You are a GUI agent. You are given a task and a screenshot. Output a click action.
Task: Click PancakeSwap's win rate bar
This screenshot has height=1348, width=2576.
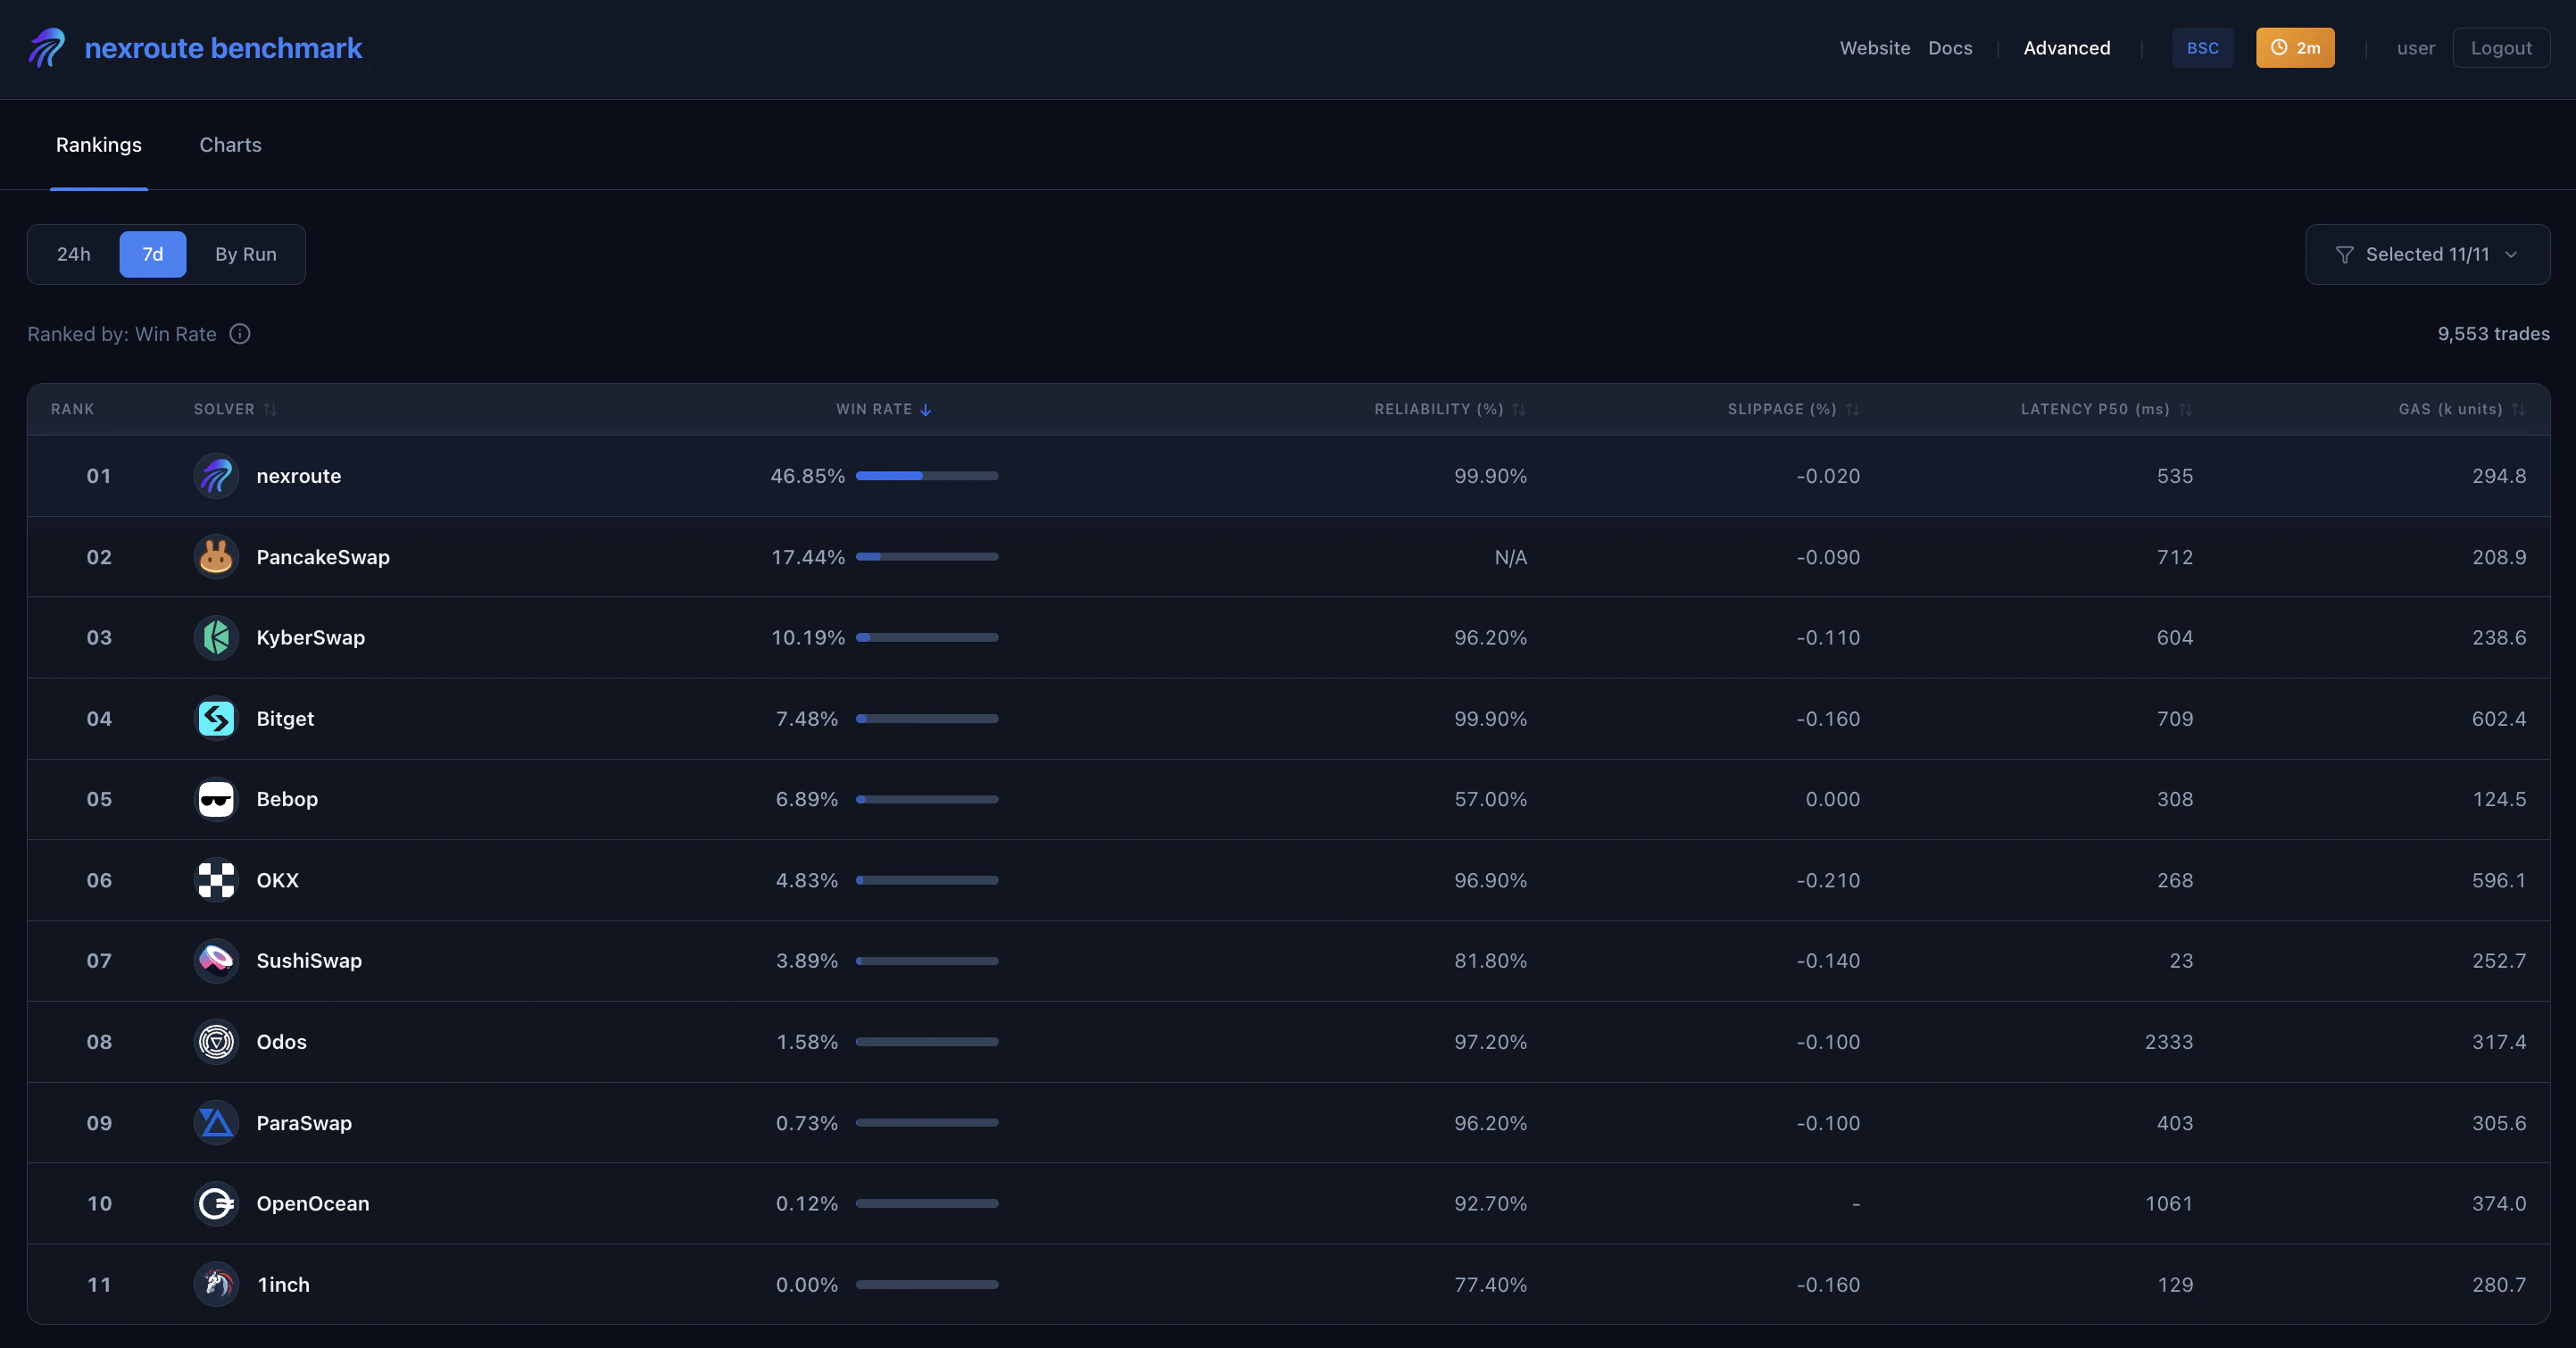(x=927, y=557)
